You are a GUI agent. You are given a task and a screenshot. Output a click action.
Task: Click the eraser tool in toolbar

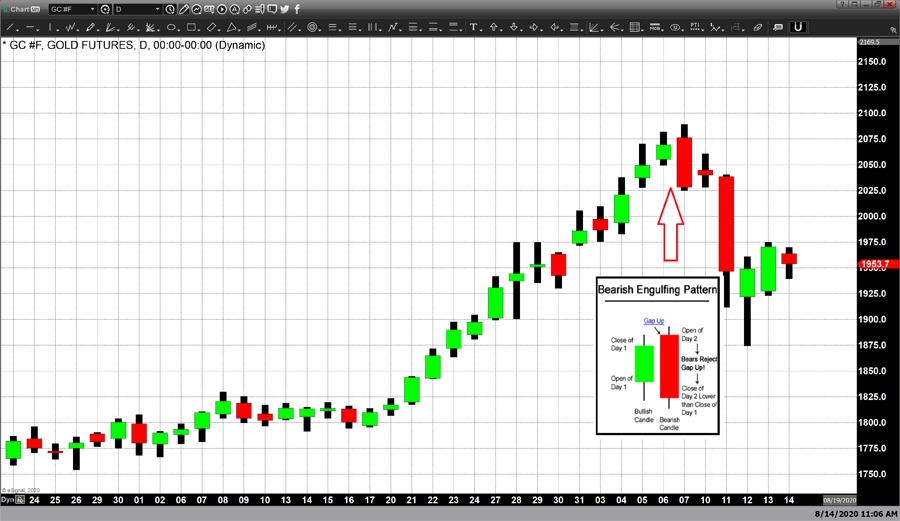tap(758, 27)
